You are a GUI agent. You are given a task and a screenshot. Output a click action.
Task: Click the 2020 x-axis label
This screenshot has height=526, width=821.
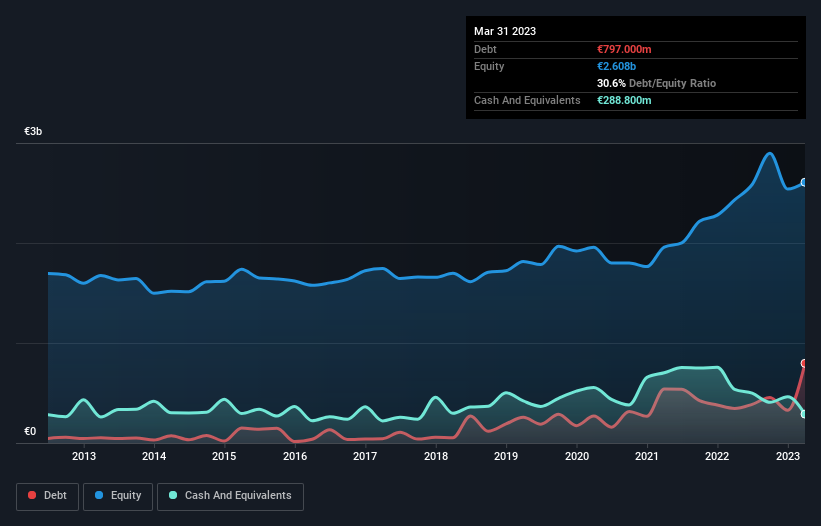click(x=576, y=456)
